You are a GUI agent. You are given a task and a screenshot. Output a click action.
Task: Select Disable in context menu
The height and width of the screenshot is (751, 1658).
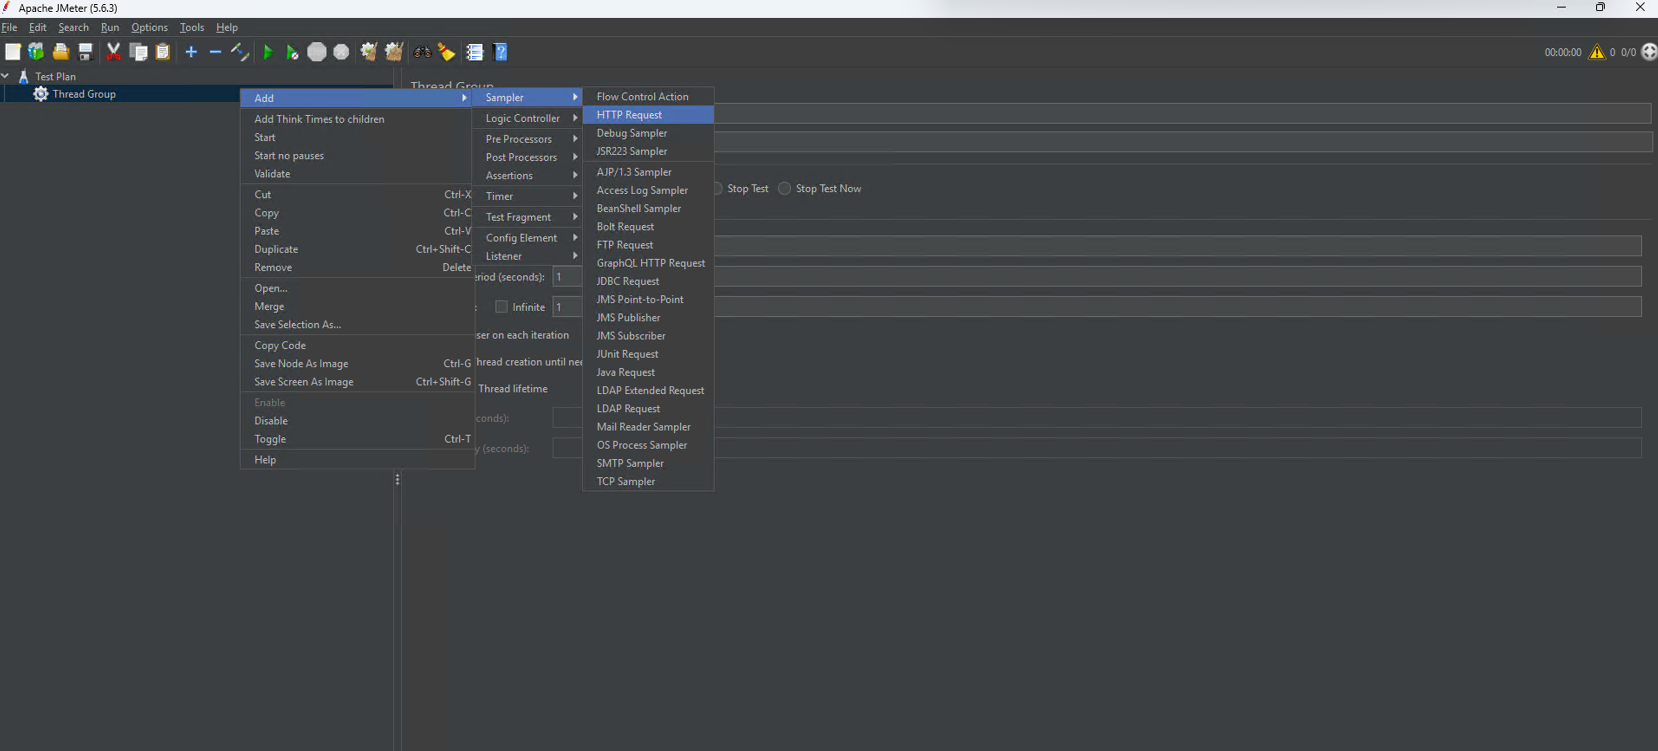click(x=357, y=421)
